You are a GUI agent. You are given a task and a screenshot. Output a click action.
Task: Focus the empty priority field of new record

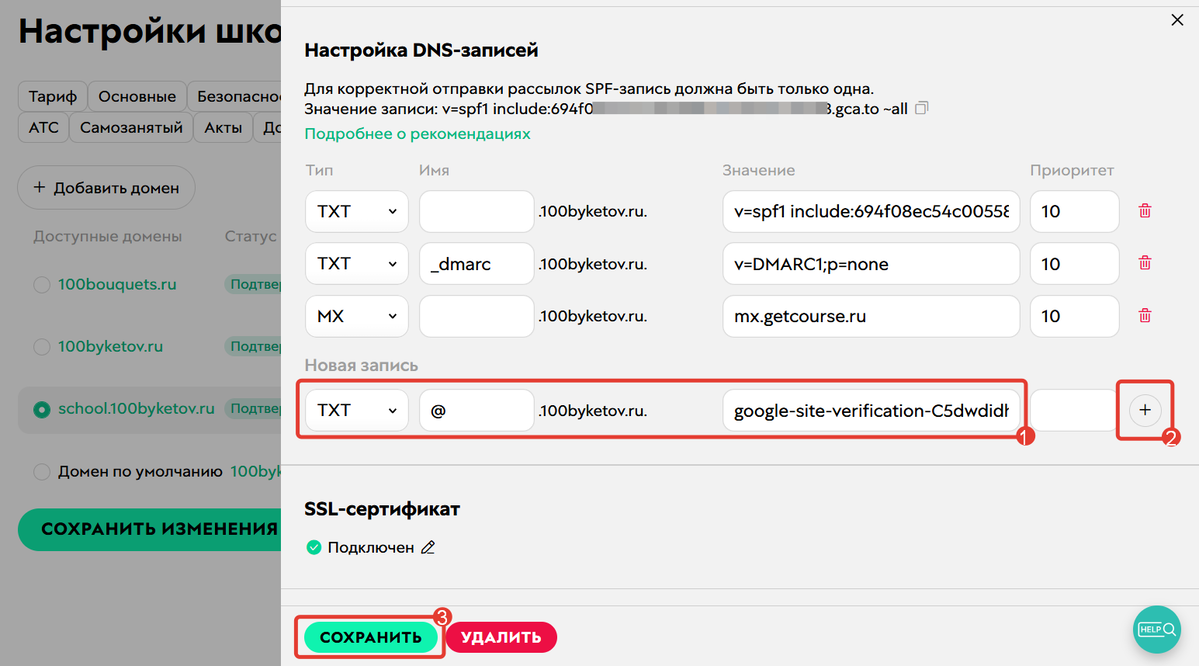tap(1074, 411)
